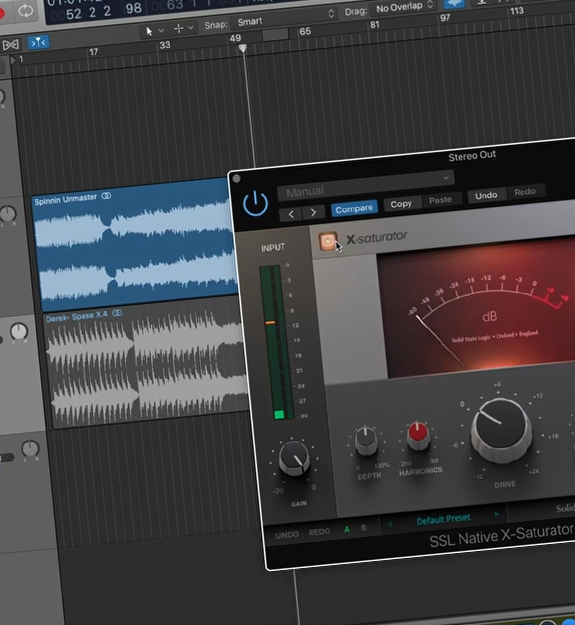Click loop icon on Spinnin Unmaster region
575x625 pixels.
106,196
